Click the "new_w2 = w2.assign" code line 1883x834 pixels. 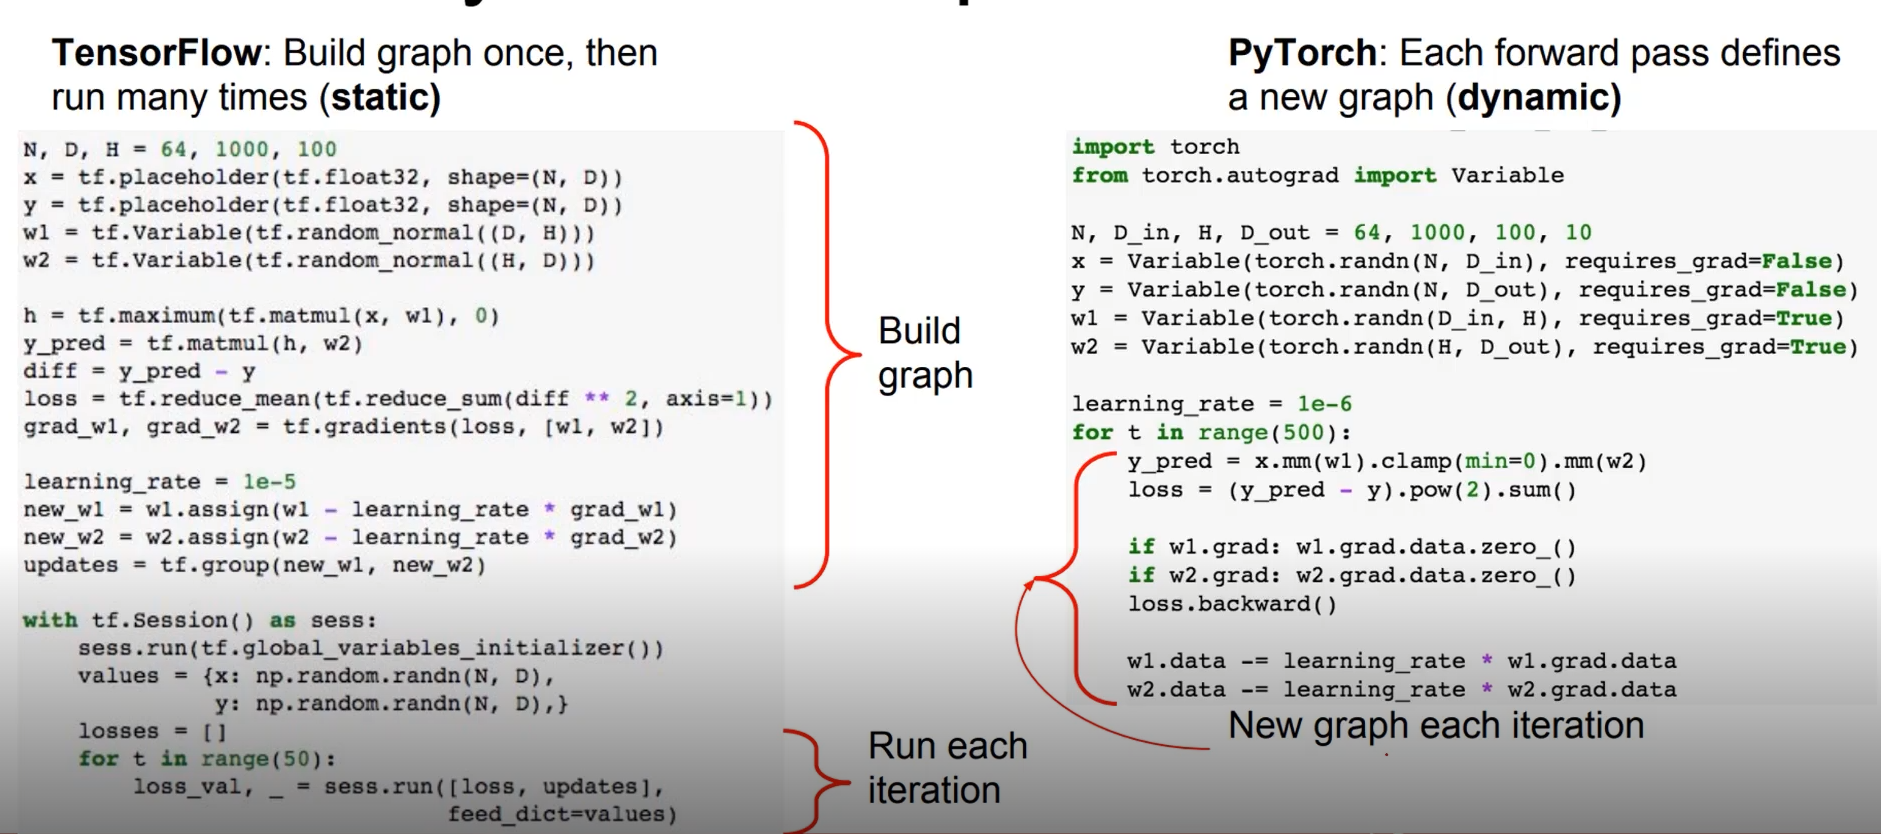click(350, 538)
